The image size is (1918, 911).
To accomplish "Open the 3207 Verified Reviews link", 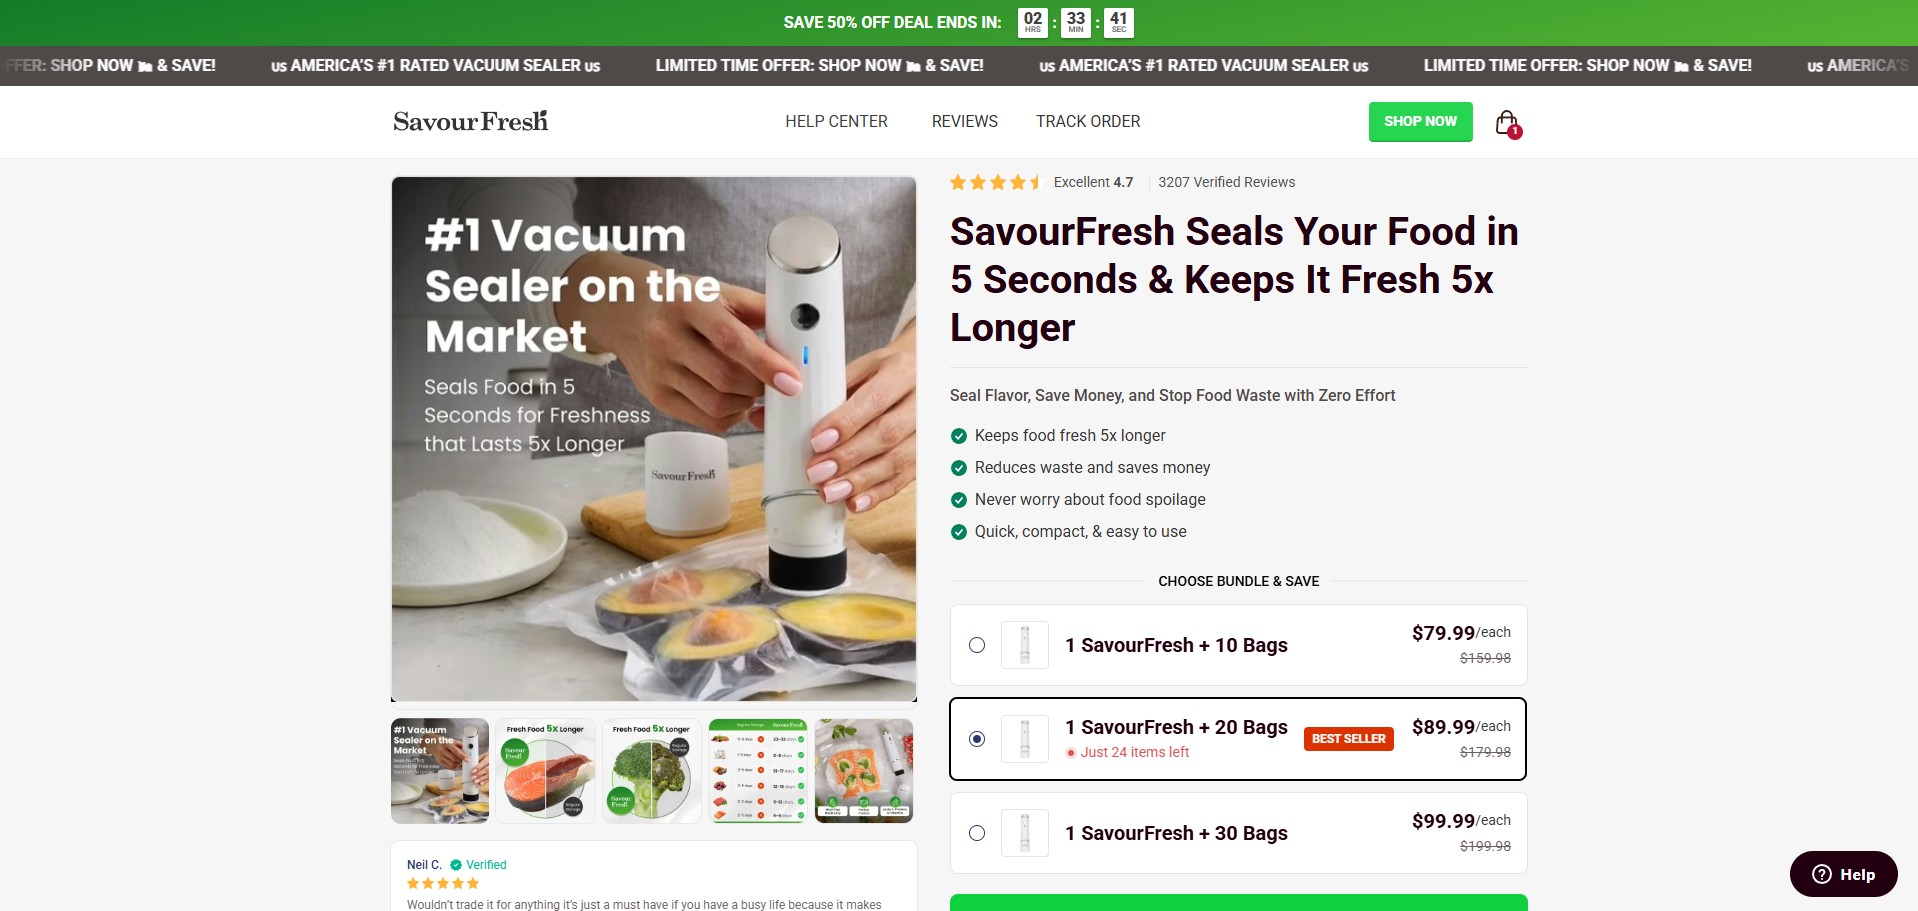I will 1226,182.
